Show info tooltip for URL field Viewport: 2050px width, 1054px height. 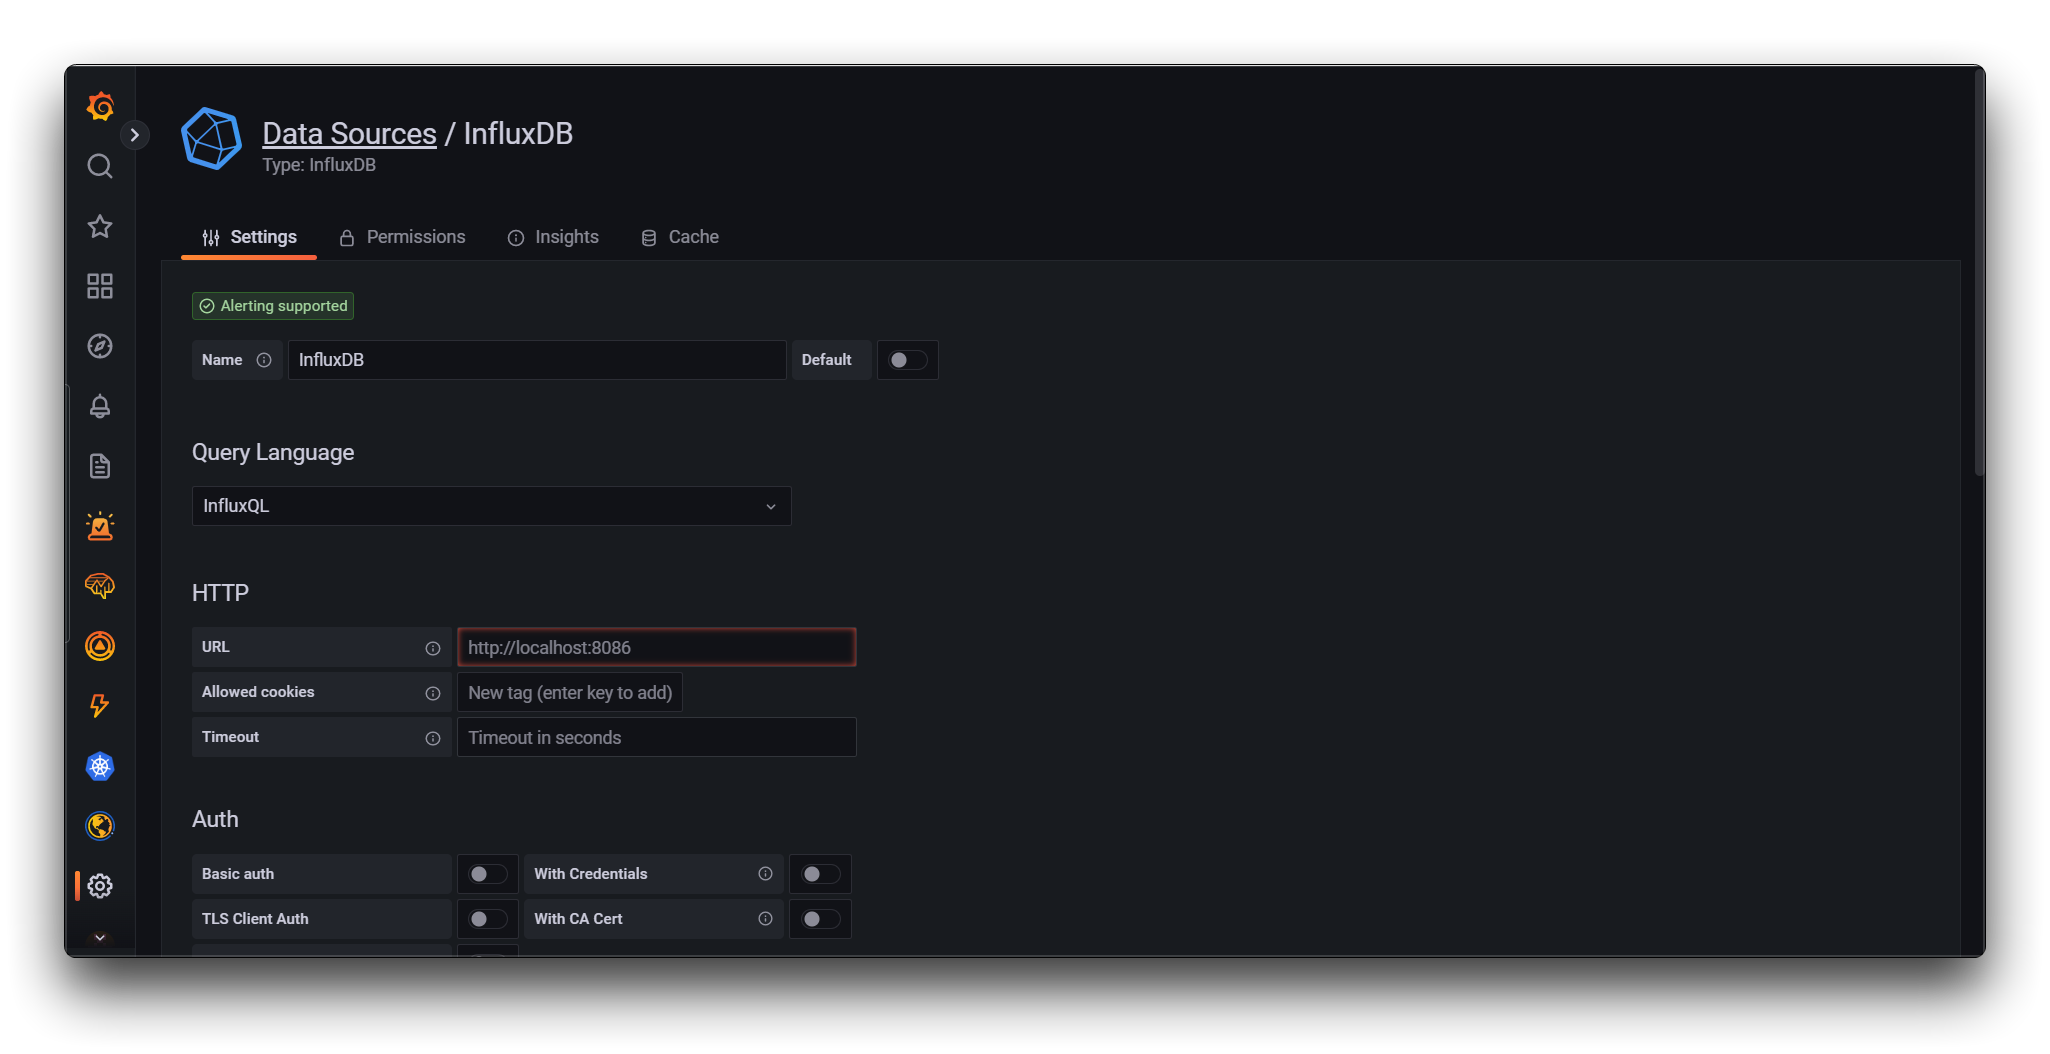click(x=433, y=648)
